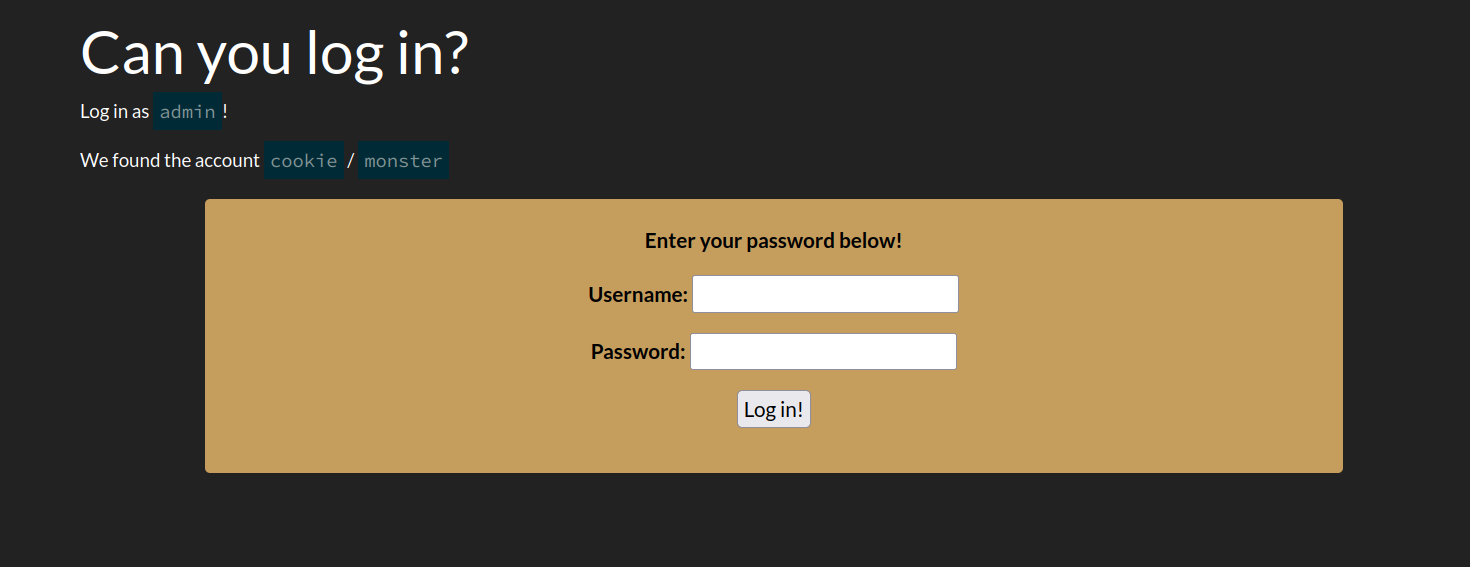The height and width of the screenshot is (567, 1470).
Task: Click the Log in! button
Action: (x=774, y=410)
